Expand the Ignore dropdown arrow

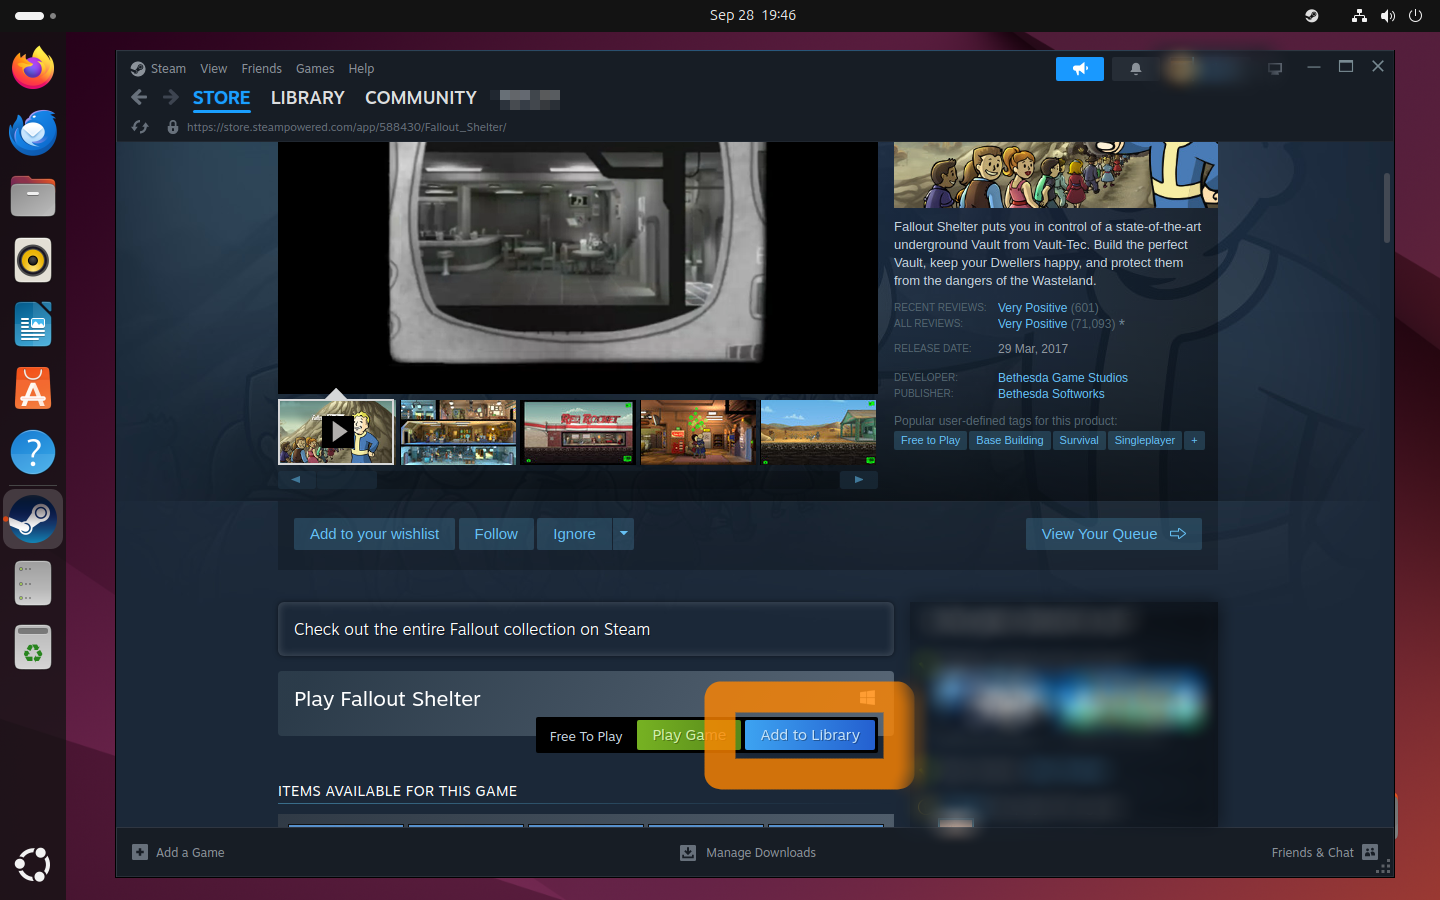(x=624, y=534)
